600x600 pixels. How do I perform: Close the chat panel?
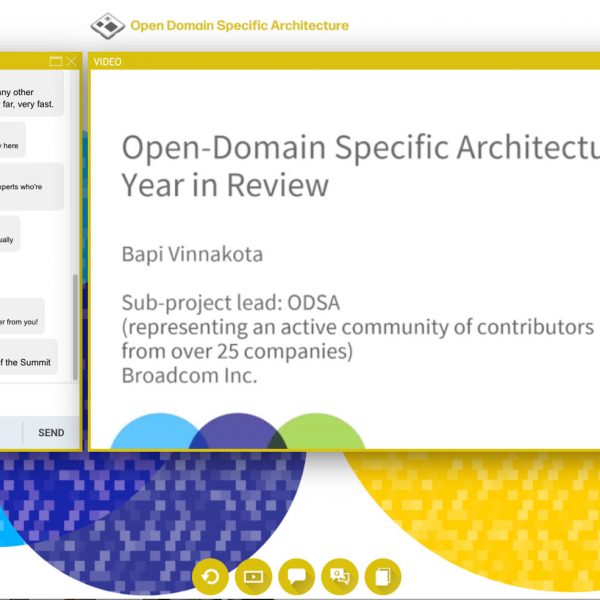pyautogui.click(x=72, y=62)
